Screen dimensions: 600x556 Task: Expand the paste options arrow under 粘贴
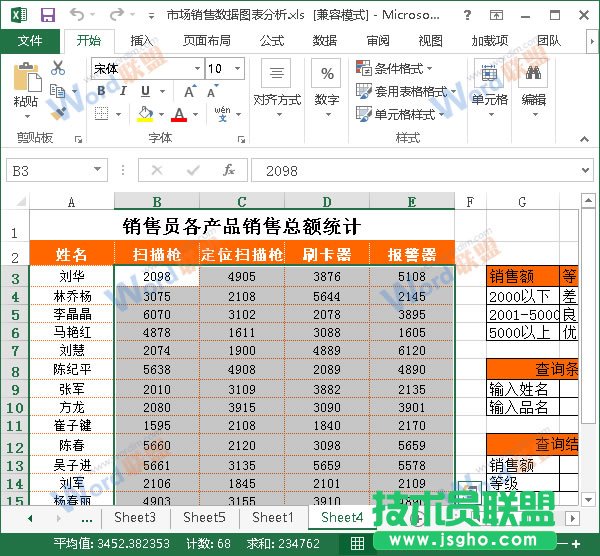click(x=27, y=116)
